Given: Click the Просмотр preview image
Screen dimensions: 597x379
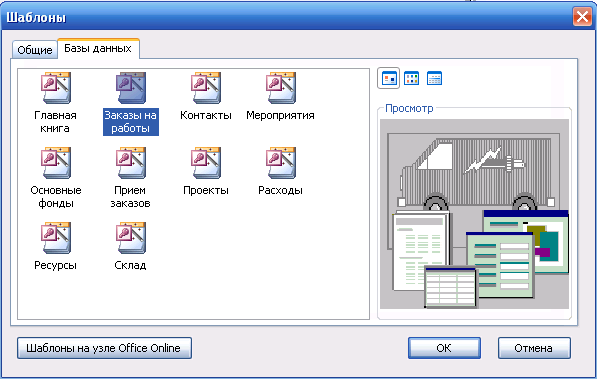Looking at the screenshot, I should (x=474, y=214).
